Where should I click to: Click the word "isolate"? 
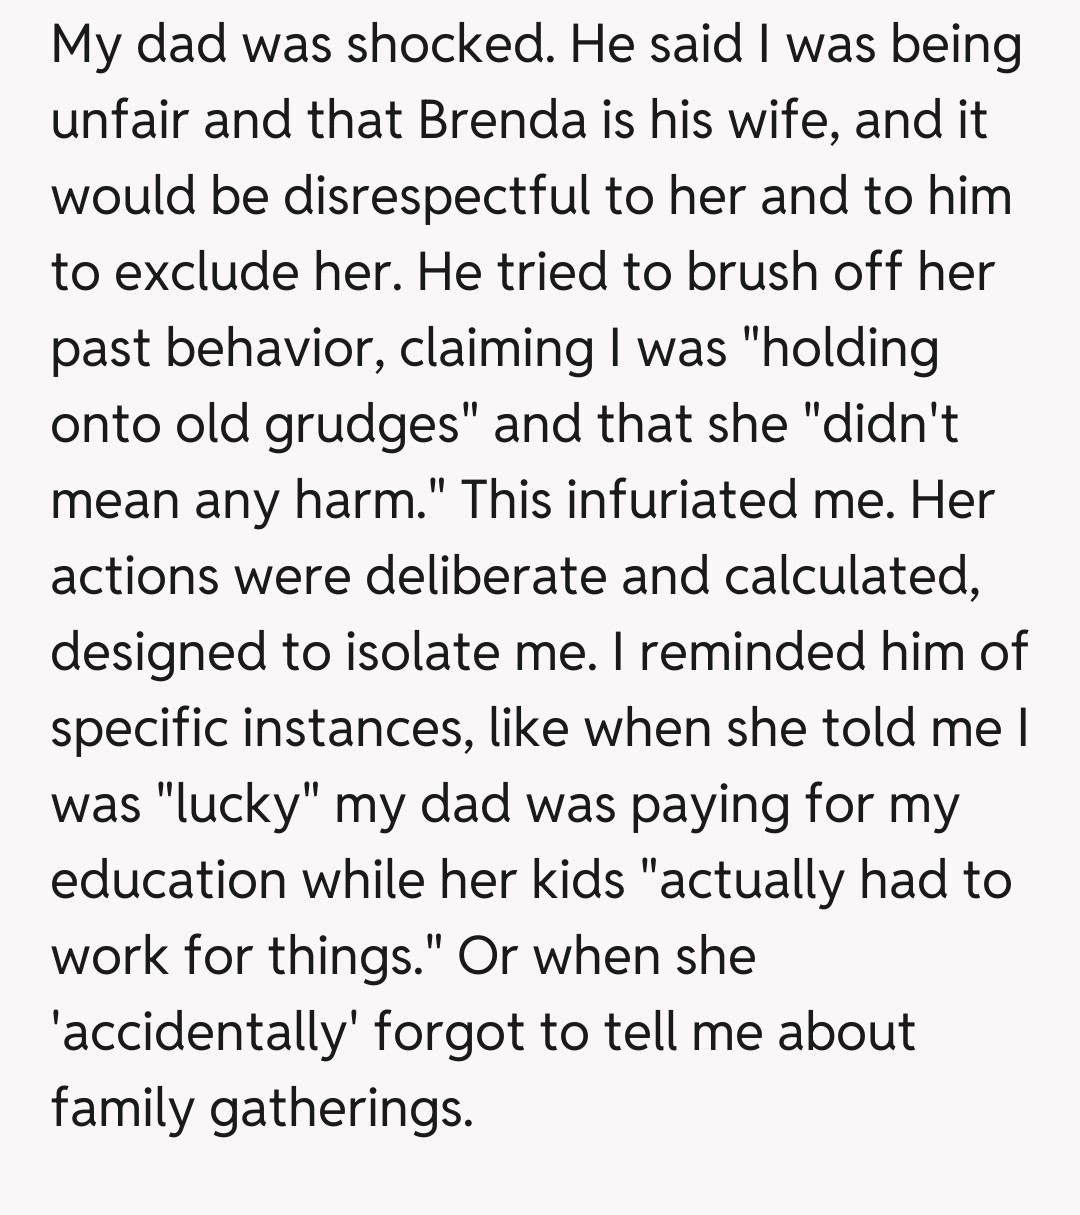pos(451,652)
